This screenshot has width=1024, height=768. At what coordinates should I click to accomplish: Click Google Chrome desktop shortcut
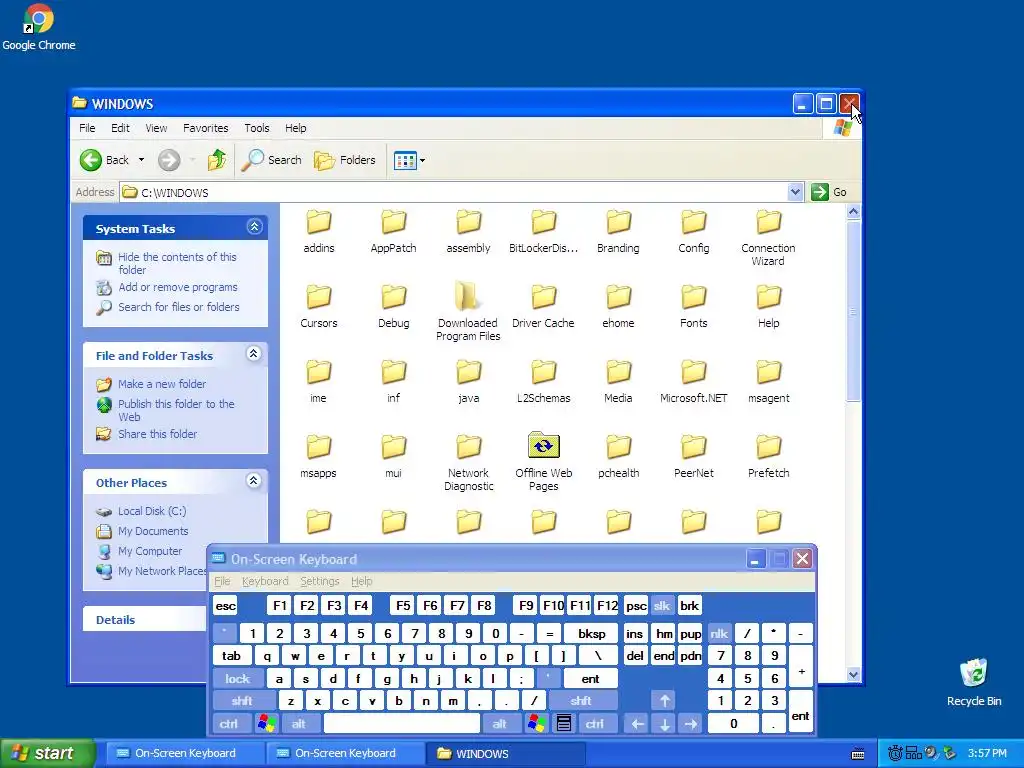pos(39,27)
